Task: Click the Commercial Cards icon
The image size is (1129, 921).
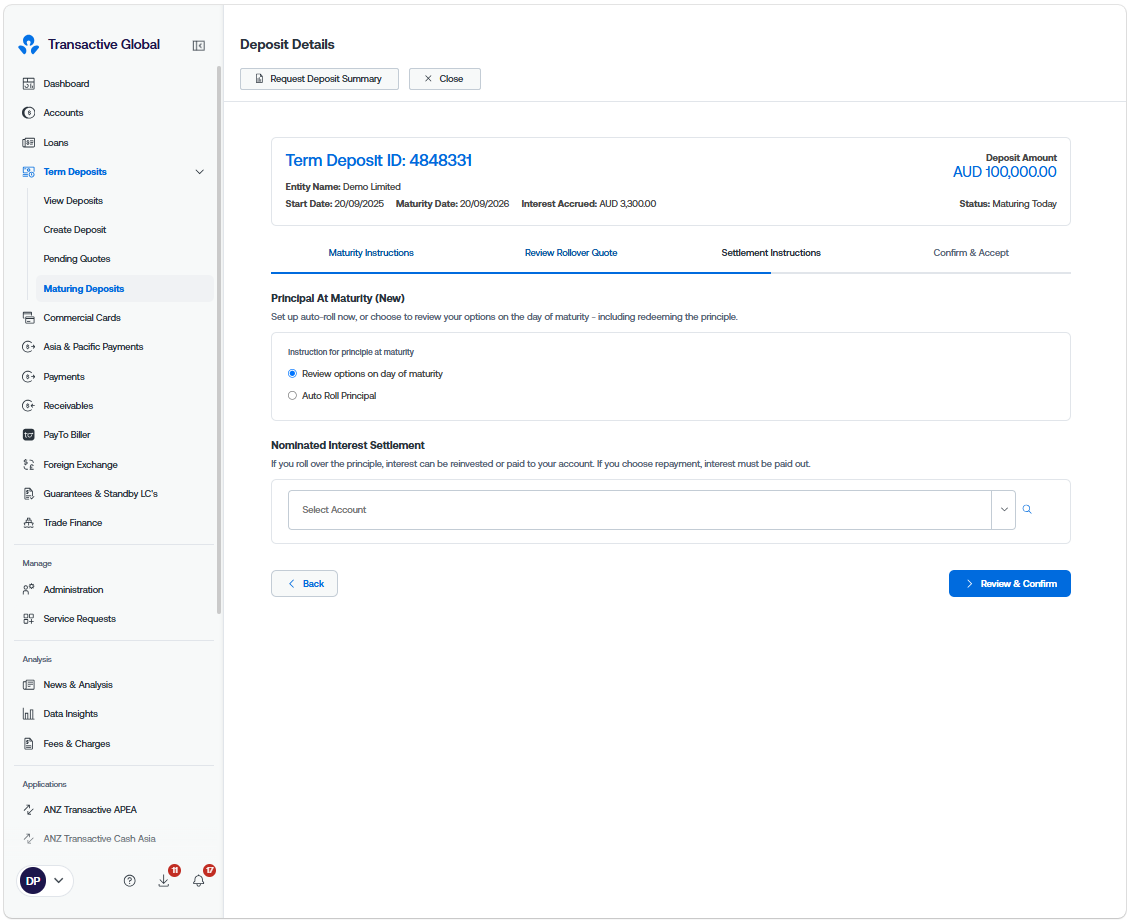Action: pos(29,318)
